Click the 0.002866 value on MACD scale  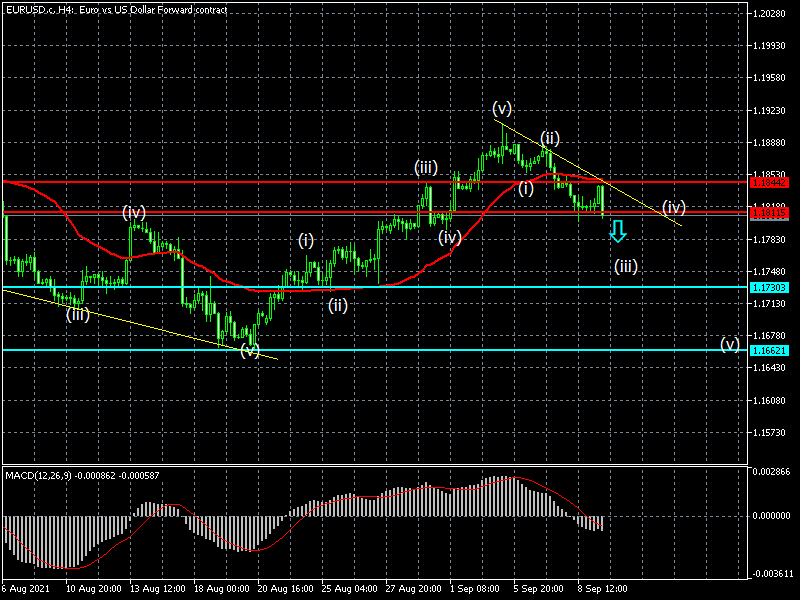[x=772, y=470]
